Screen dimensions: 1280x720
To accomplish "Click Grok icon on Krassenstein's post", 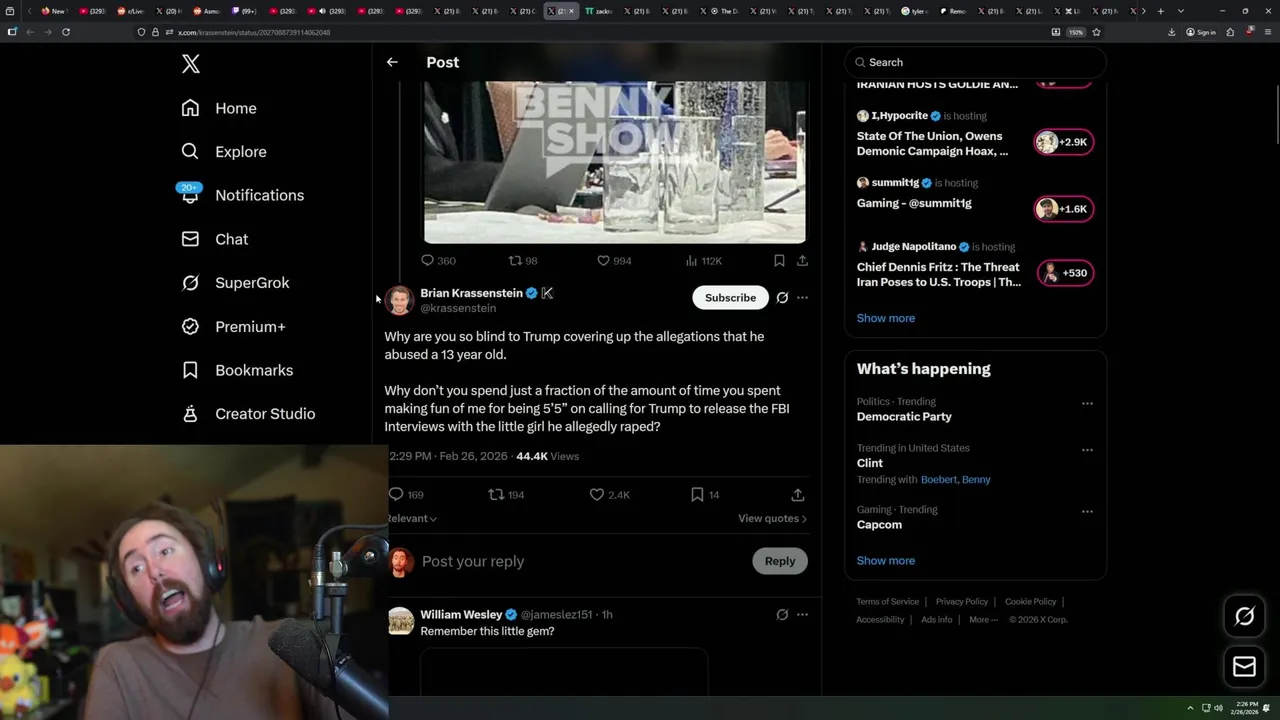I will tap(782, 298).
